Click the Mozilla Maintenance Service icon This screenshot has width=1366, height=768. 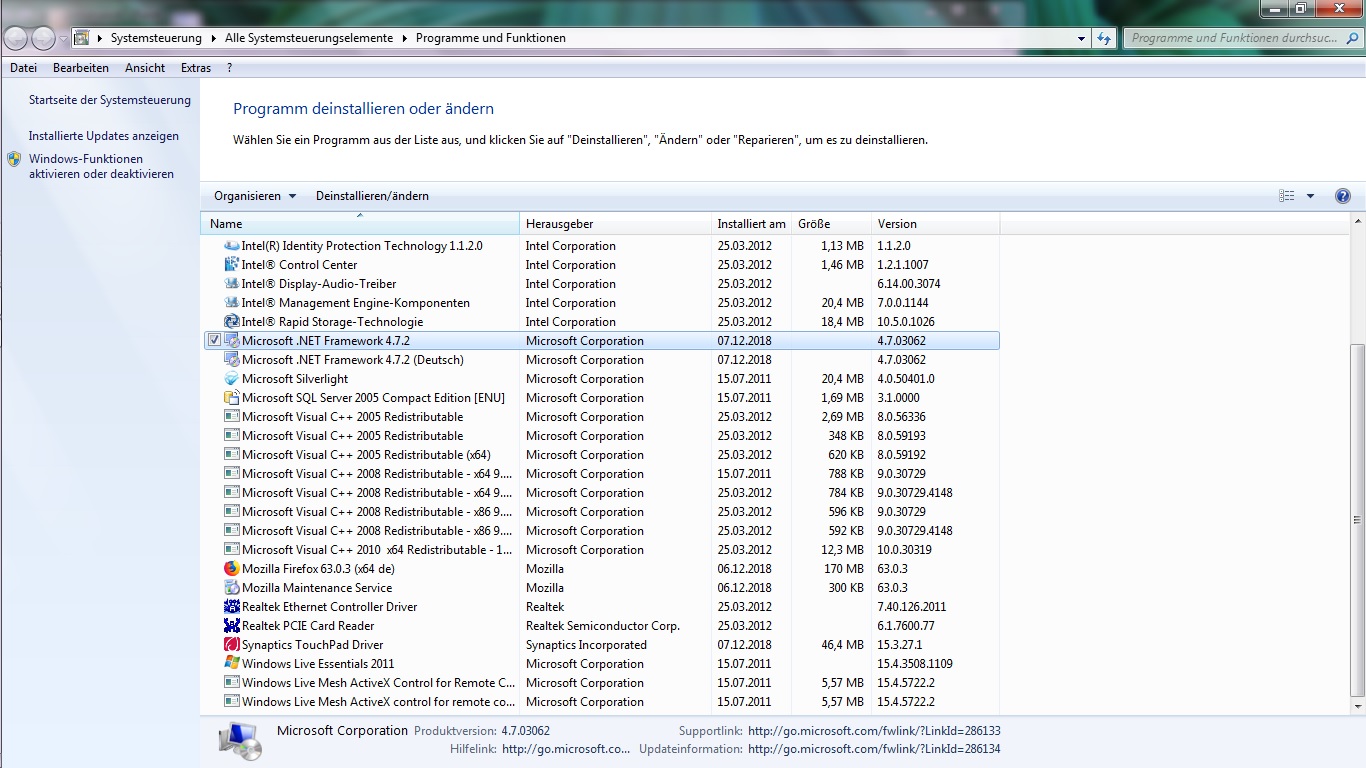tap(232, 588)
